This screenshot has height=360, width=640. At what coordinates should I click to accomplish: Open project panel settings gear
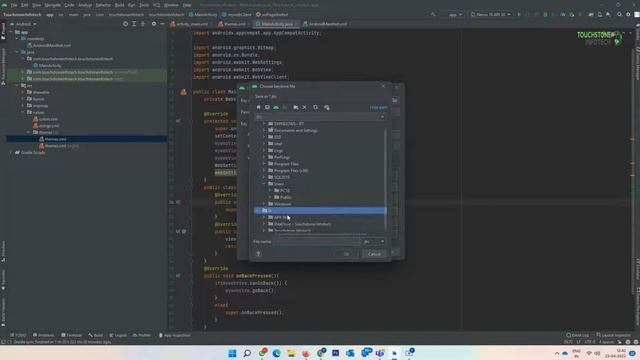[154, 24]
